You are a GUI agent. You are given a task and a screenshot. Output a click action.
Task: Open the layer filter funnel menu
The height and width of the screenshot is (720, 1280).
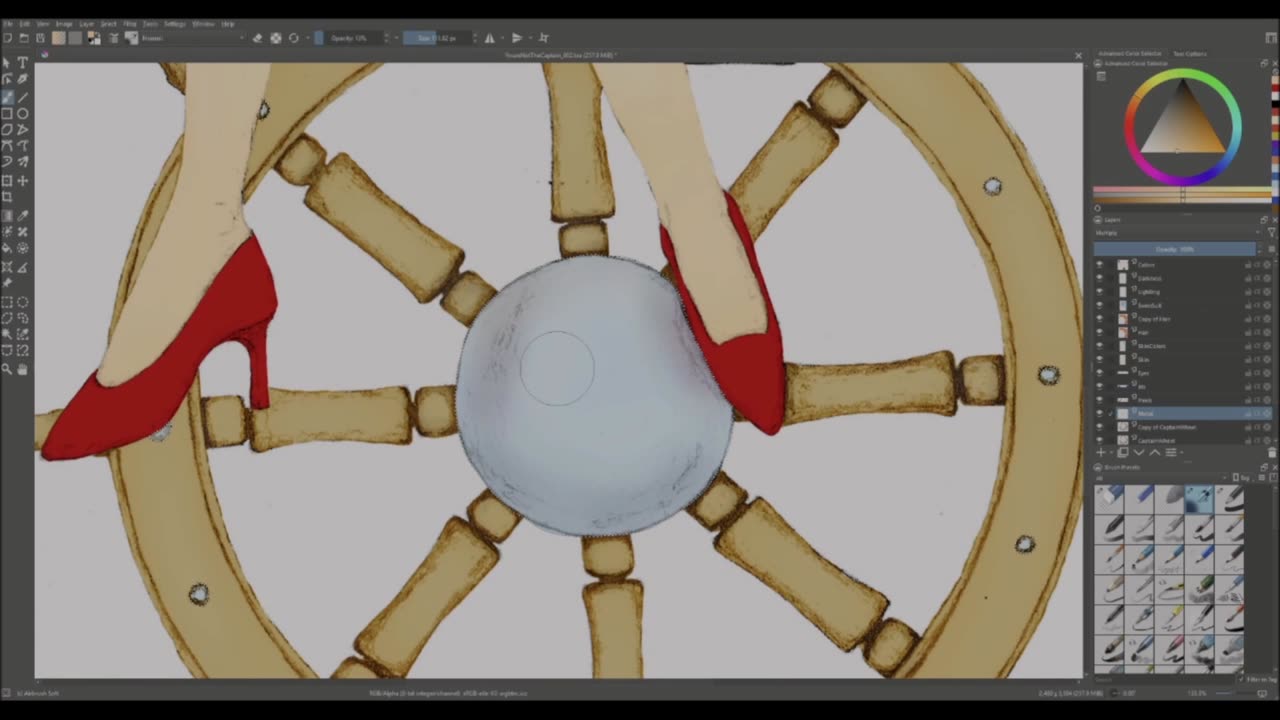pos(1271,233)
